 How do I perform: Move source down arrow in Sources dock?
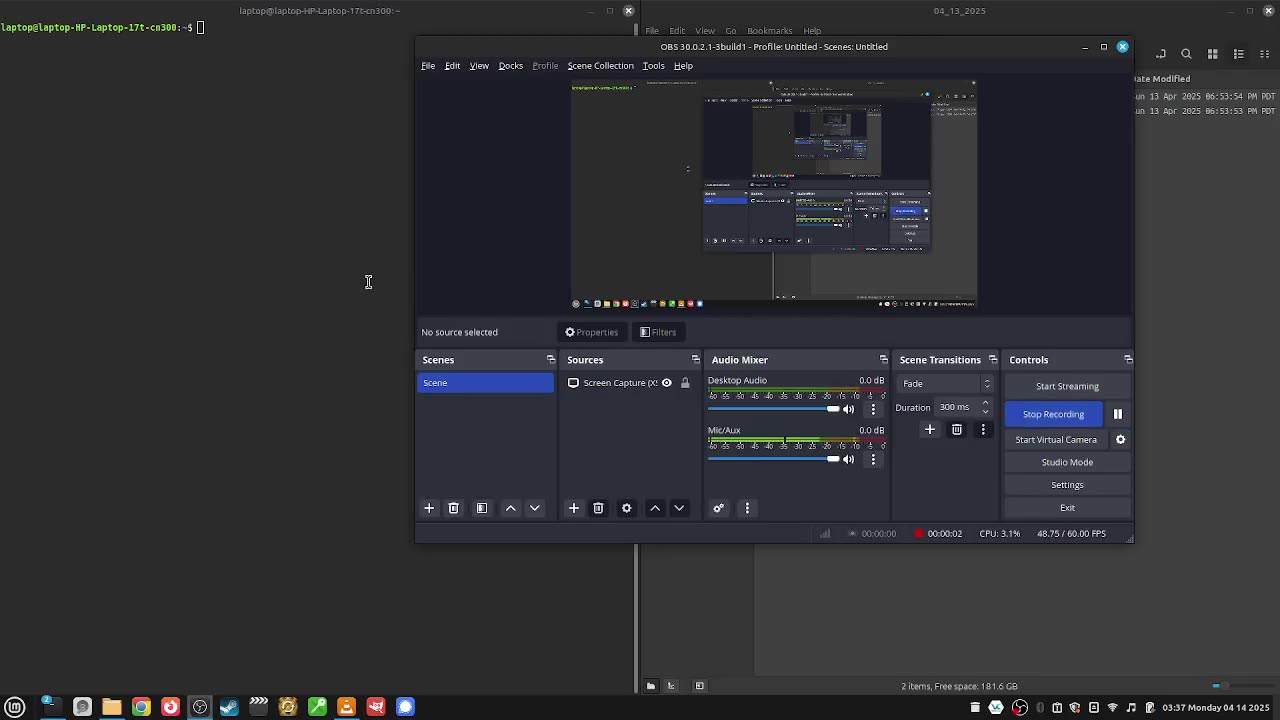click(x=679, y=508)
